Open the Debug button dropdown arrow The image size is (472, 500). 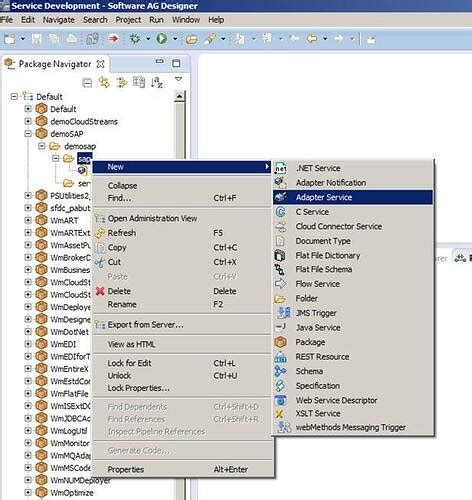pyautogui.click(x=148, y=39)
